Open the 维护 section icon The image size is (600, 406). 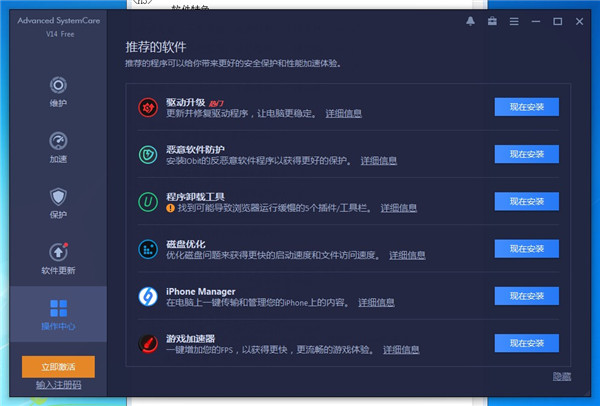point(58,85)
